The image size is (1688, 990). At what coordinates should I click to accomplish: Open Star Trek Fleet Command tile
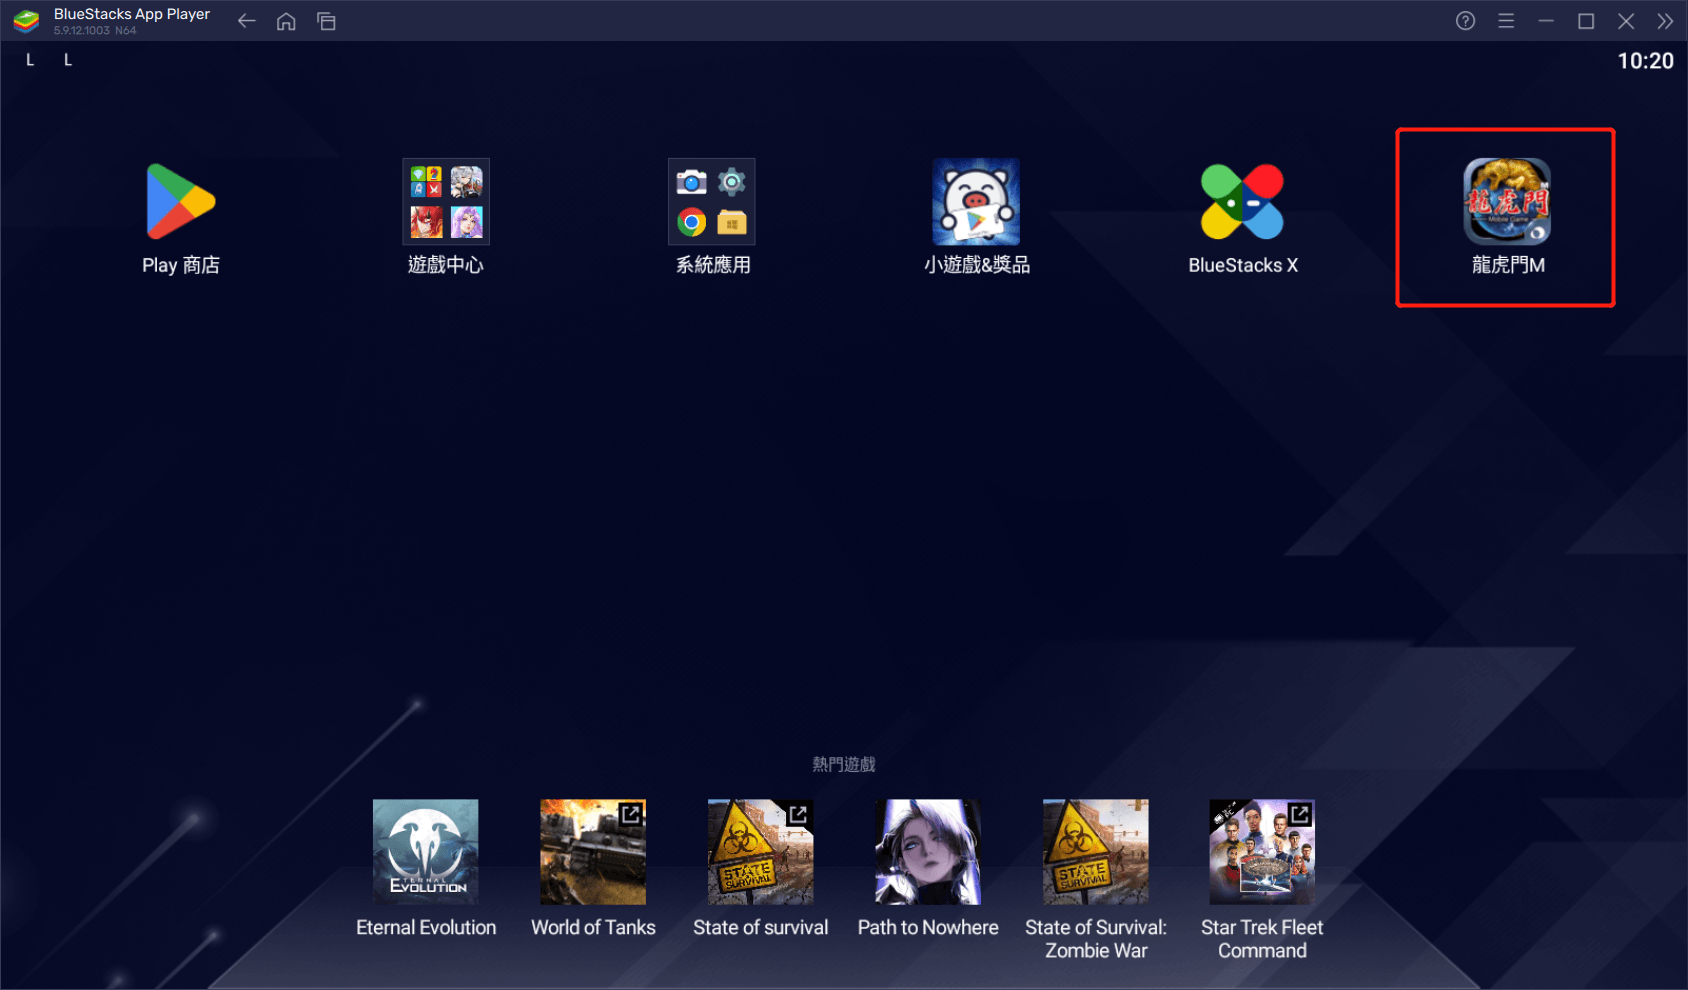tap(1262, 852)
